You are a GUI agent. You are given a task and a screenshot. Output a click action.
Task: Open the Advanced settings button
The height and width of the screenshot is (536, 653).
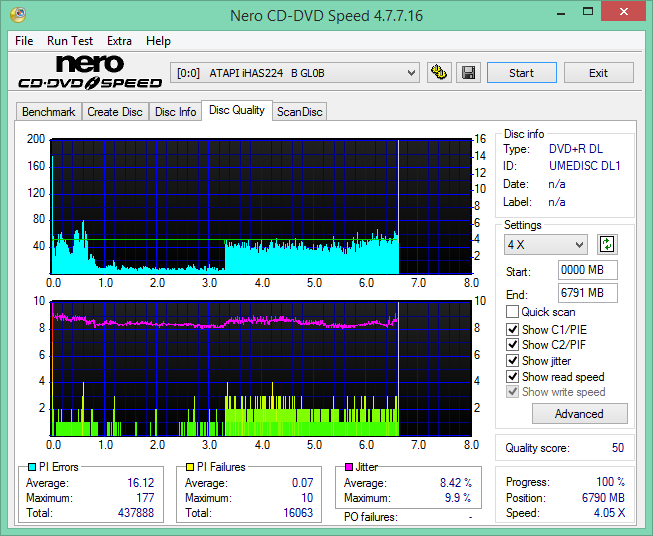[579, 414]
